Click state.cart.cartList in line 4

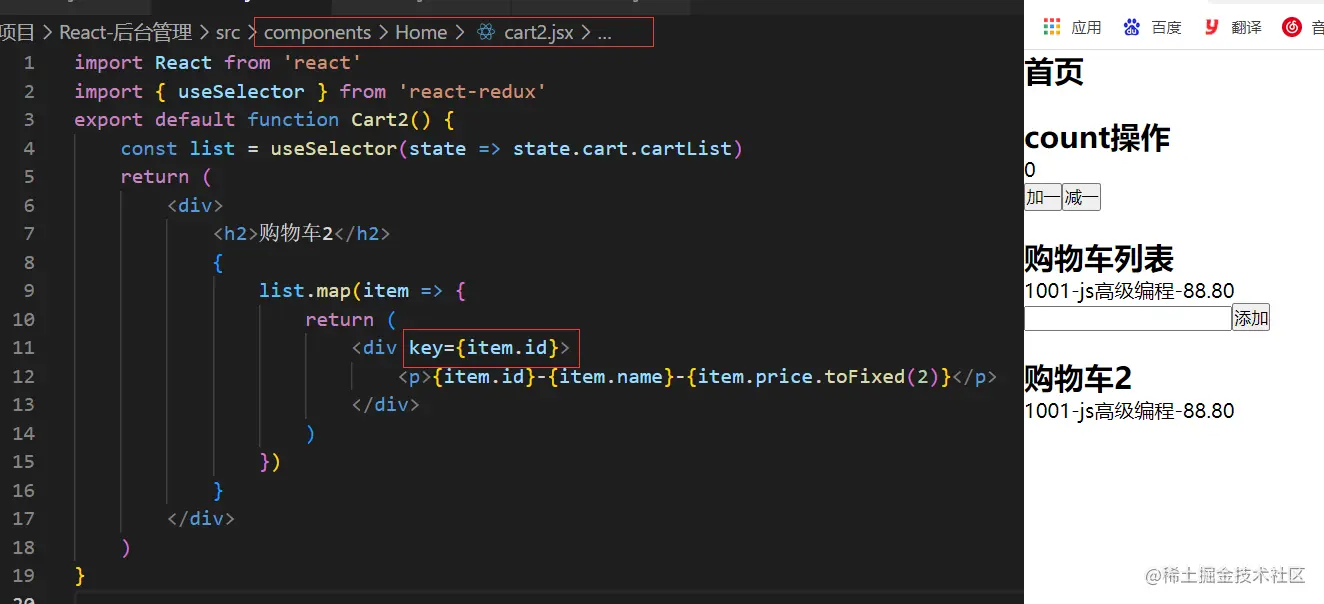point(622,148)
